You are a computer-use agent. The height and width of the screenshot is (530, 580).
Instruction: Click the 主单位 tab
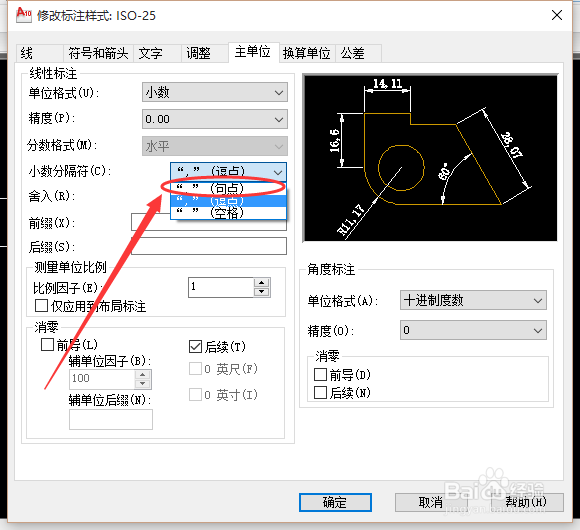point(253,52)
